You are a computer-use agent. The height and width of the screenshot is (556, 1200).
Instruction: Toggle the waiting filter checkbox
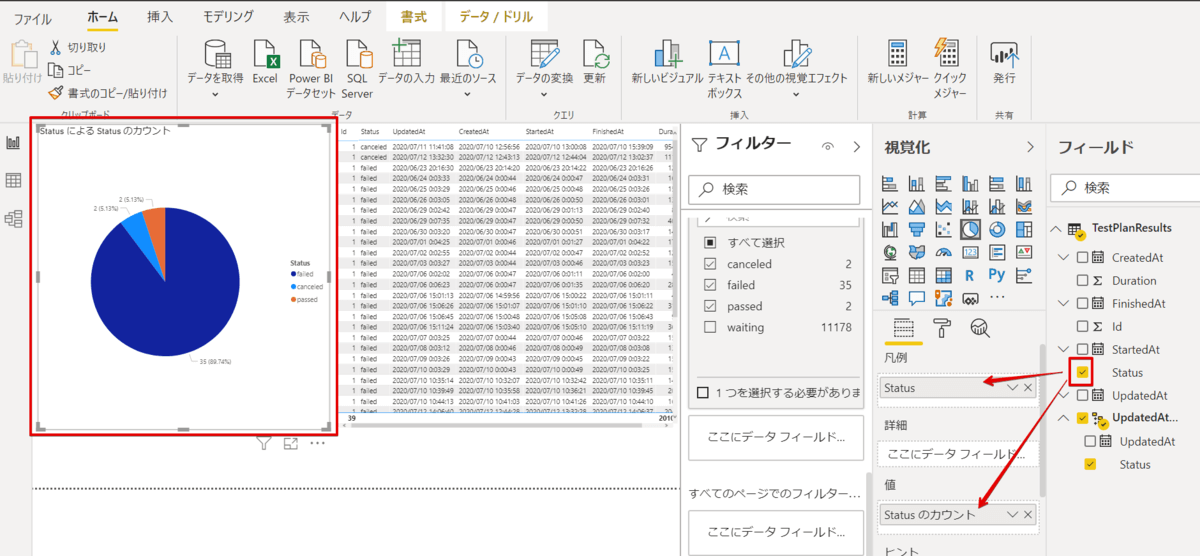pos(710,327)
